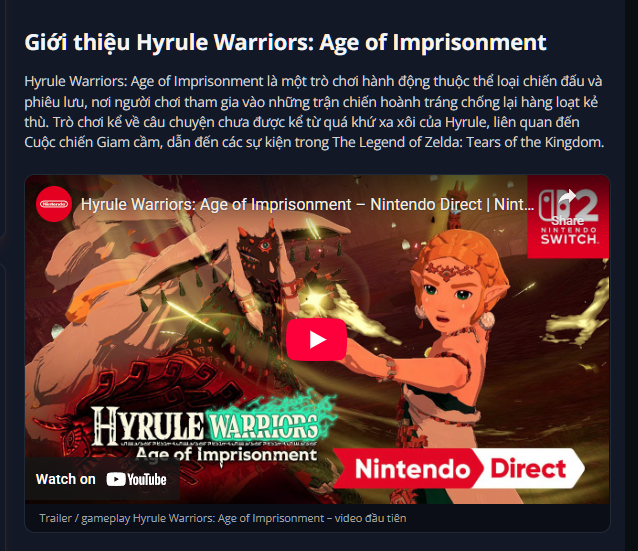The image size is (638, 551).
Task: Open the video title link in the embed
Action: coord(307,204)
